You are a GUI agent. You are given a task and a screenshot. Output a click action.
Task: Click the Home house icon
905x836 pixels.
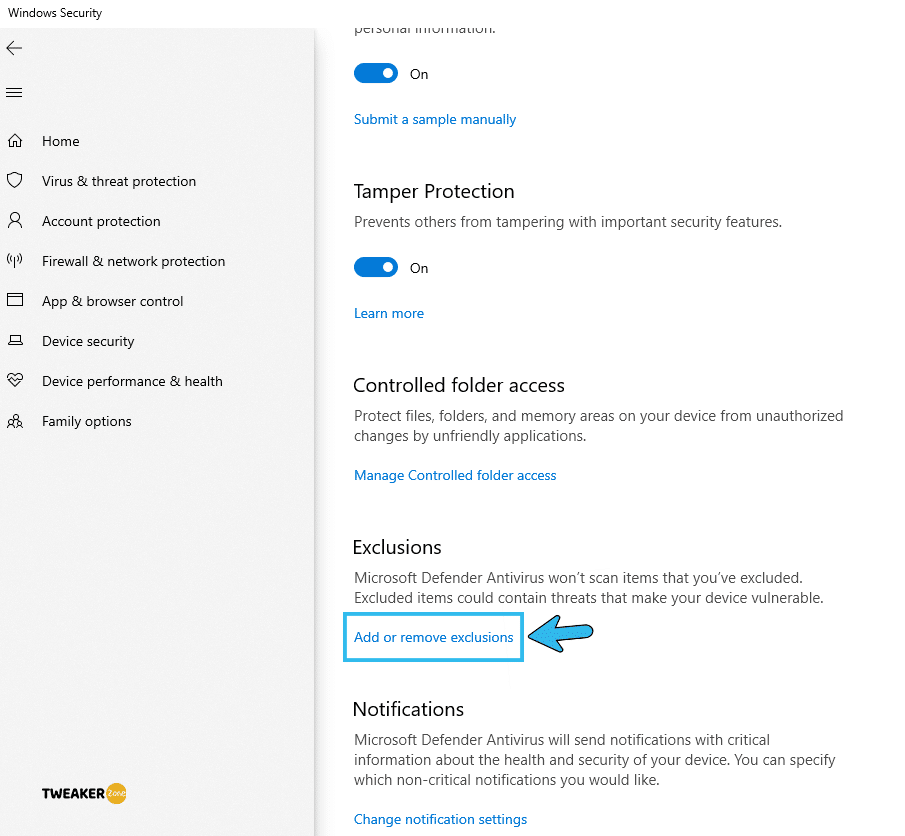[x=15, y=141]
